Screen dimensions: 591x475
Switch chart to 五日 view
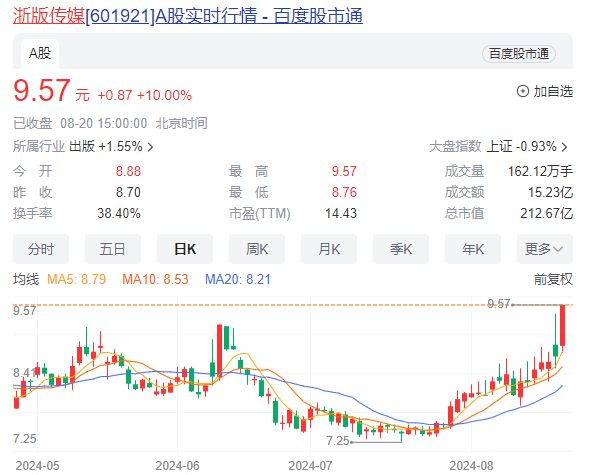(x=113, y=249)
